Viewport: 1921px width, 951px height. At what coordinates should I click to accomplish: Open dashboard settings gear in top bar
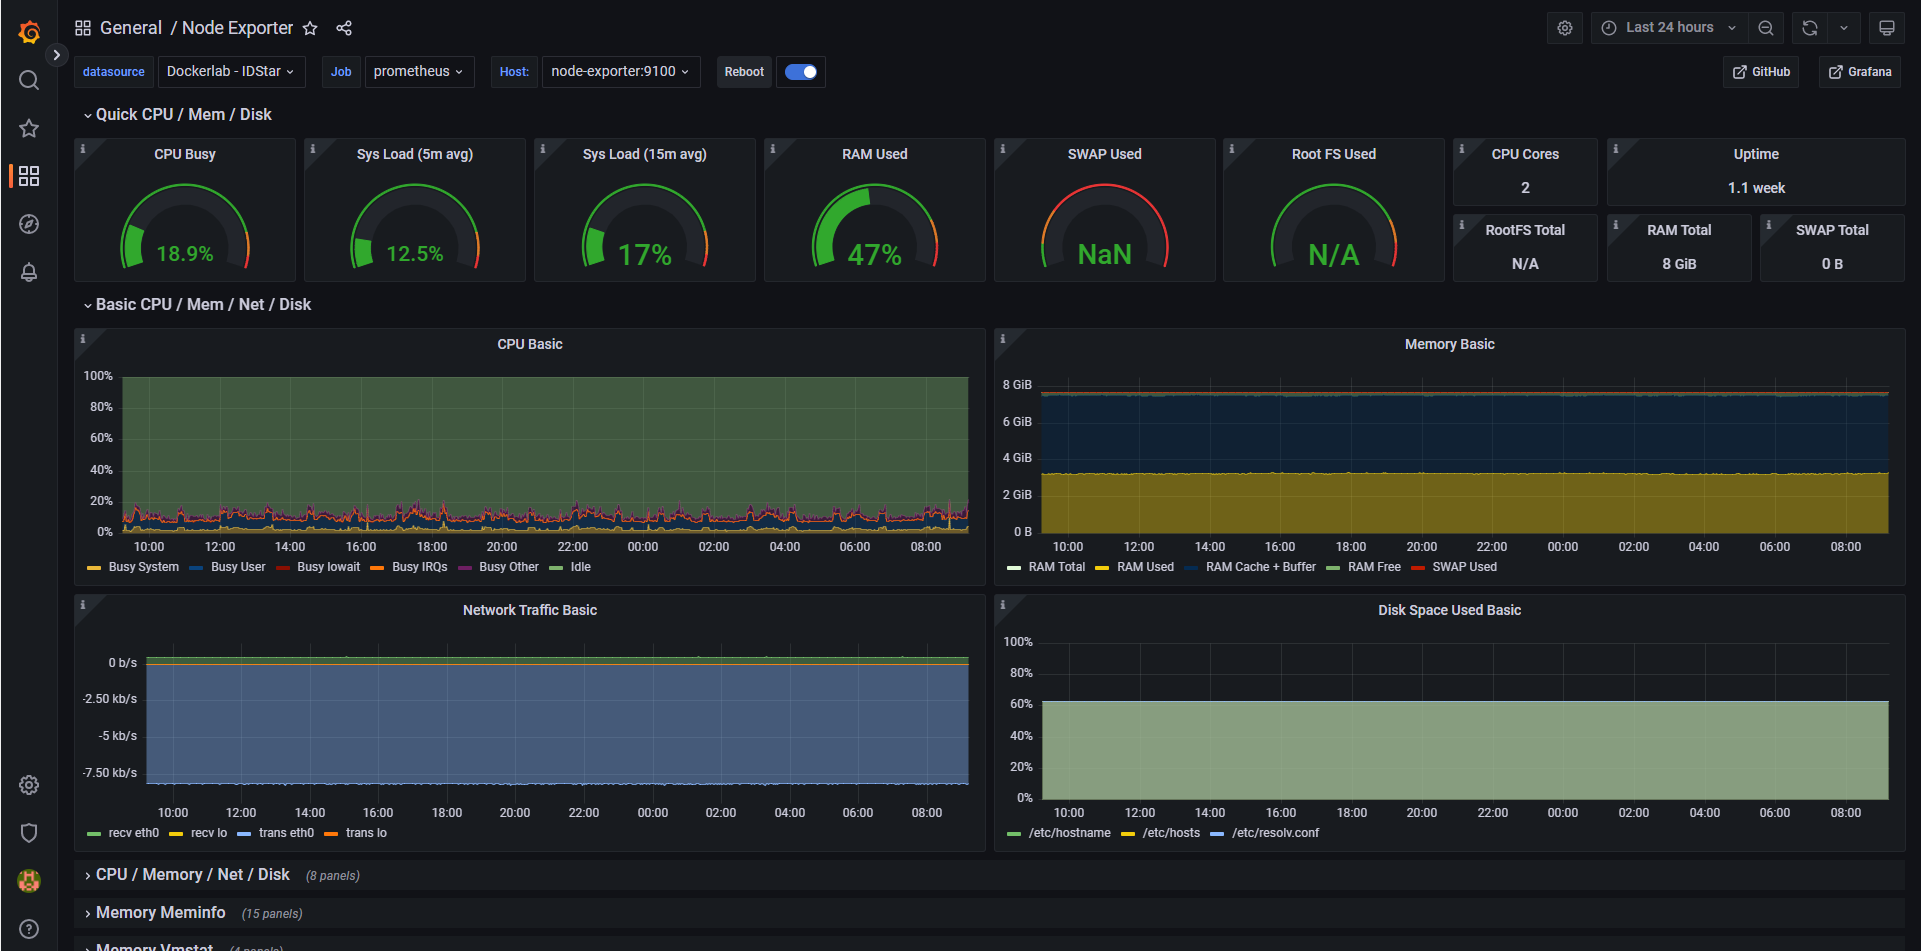1565,28
